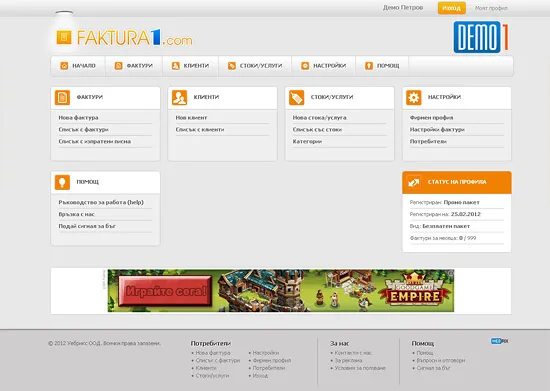Viewport: 550px width, 391px height.
Task: Open СТОКИ/УСЛУГИ in the navigation bar
Action: click(x=255, y=66)
